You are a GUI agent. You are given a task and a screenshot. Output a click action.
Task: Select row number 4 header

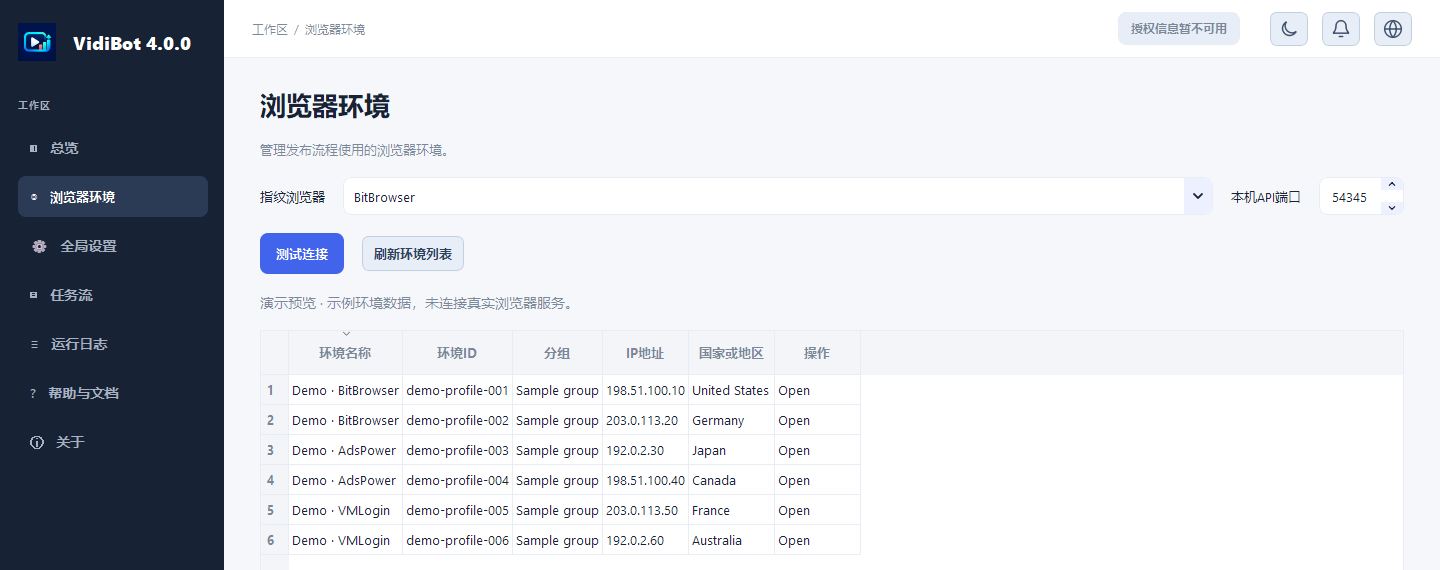[274, 480]
